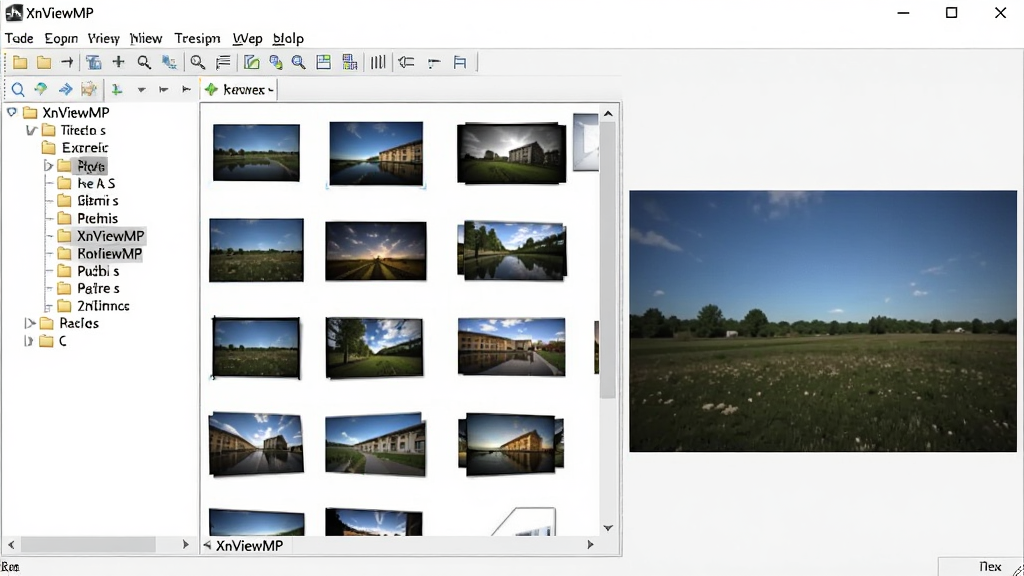Click the right arrow of the XnViewMP path bar

(590, 544)
